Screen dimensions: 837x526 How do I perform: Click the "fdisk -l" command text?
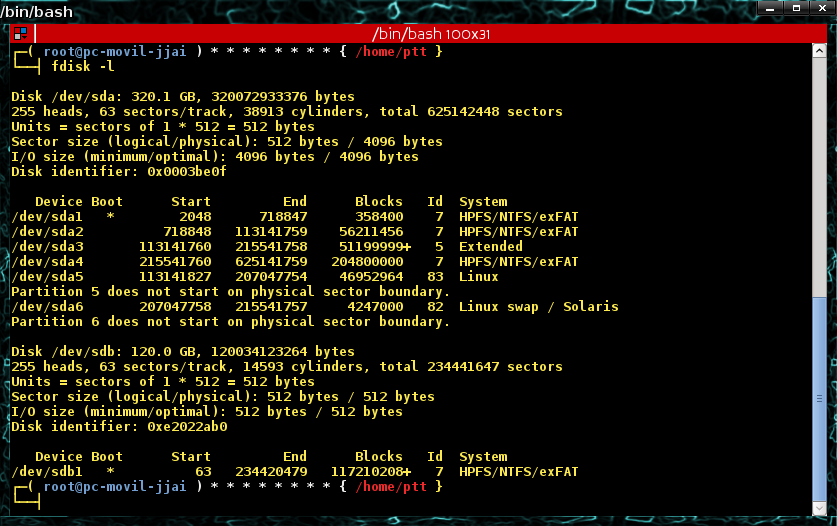coord(83,66)
